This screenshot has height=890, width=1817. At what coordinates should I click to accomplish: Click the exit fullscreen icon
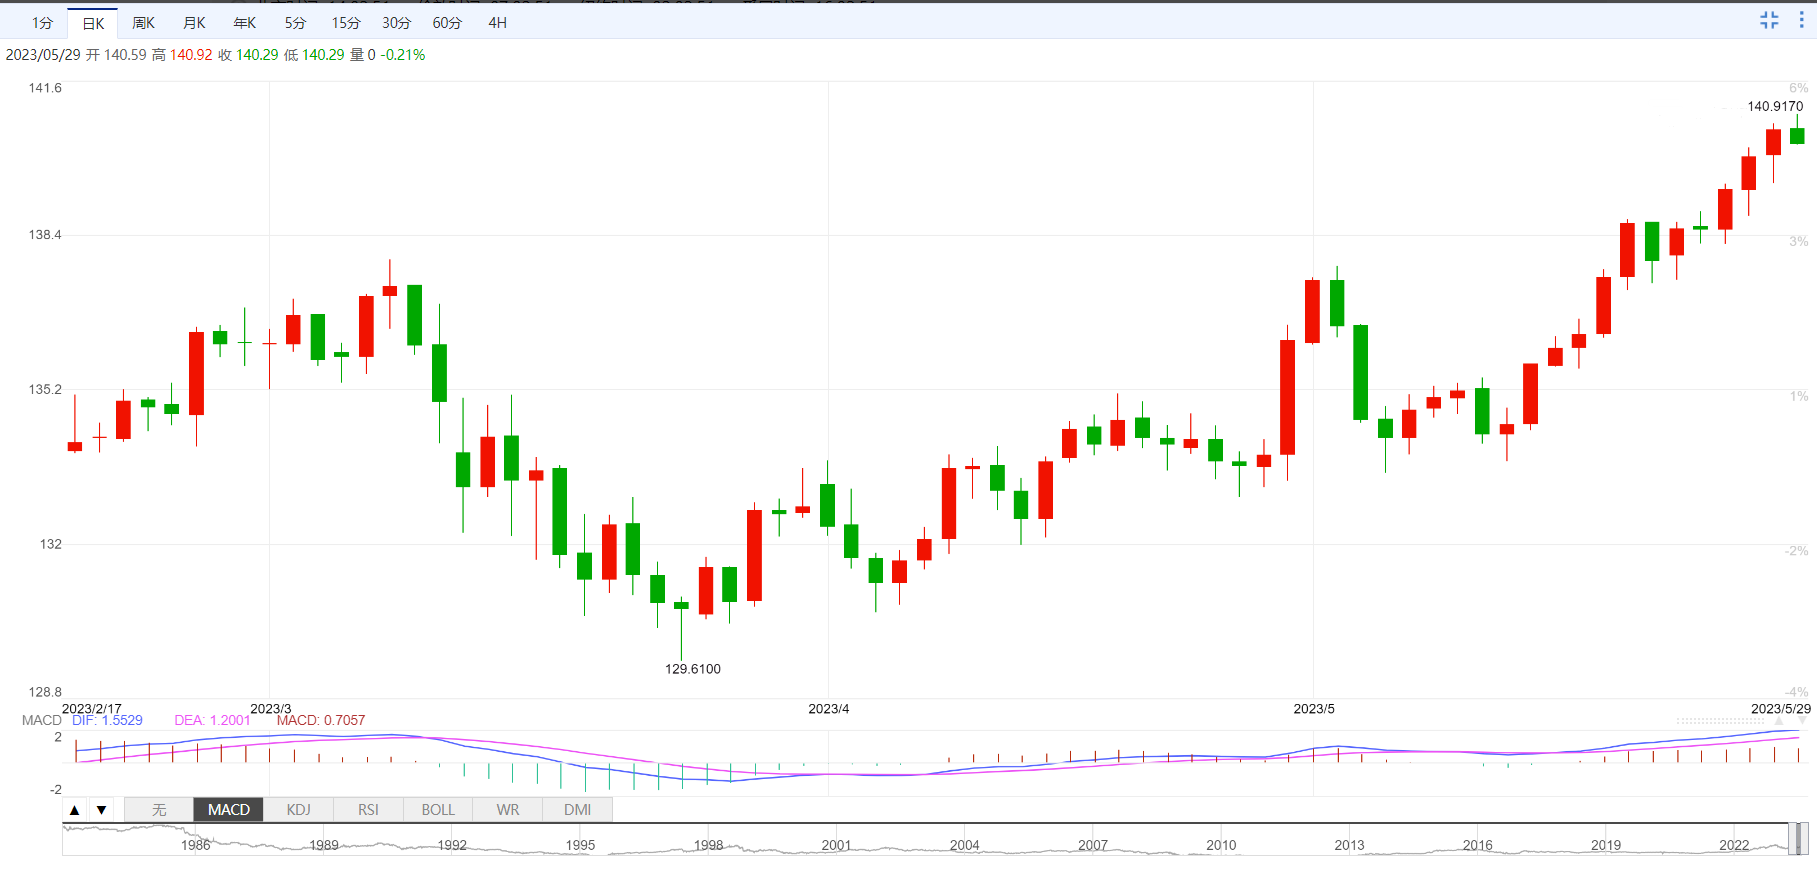1769,21
